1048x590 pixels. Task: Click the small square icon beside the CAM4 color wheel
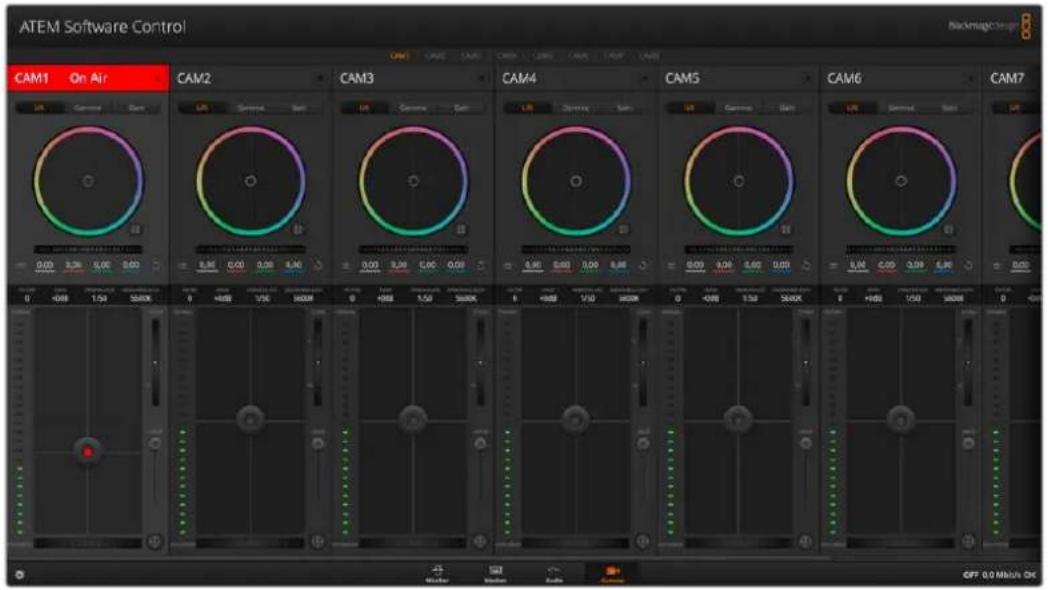(x=623, y=229)
